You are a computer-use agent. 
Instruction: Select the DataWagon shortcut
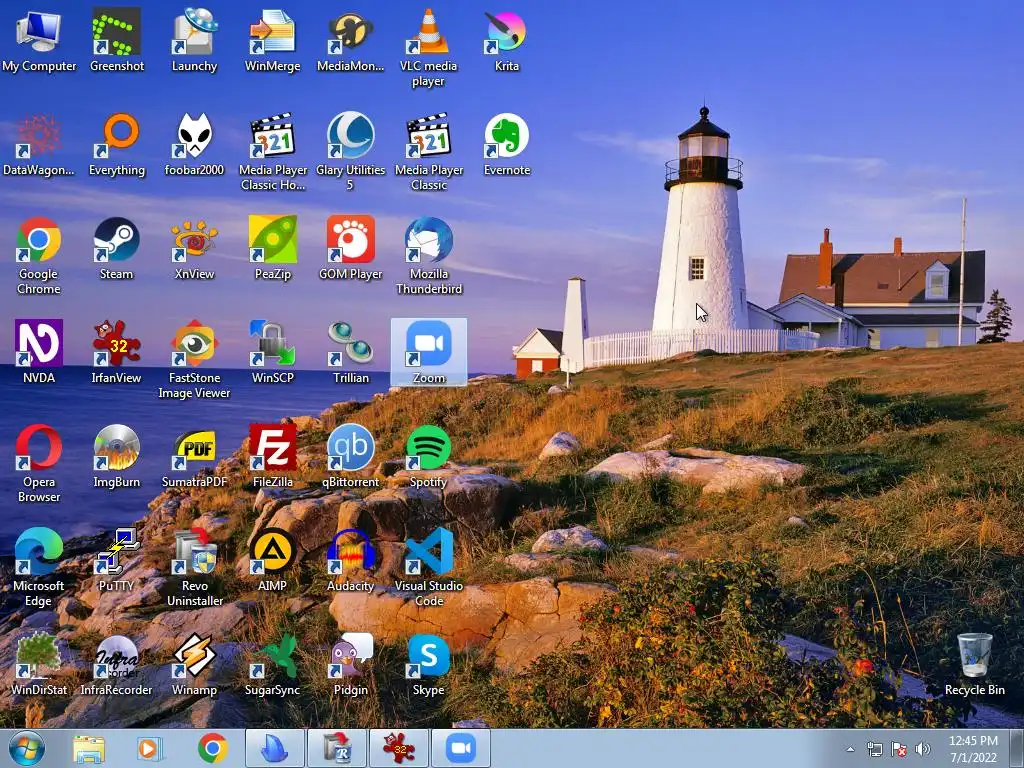click(x=39, y=144)
